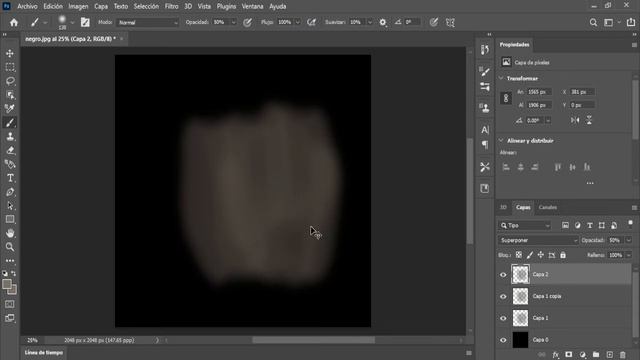This screenshot has height=360, width=640.
Task: Toggle width-height link in Transformar
Action: (506, 98)
